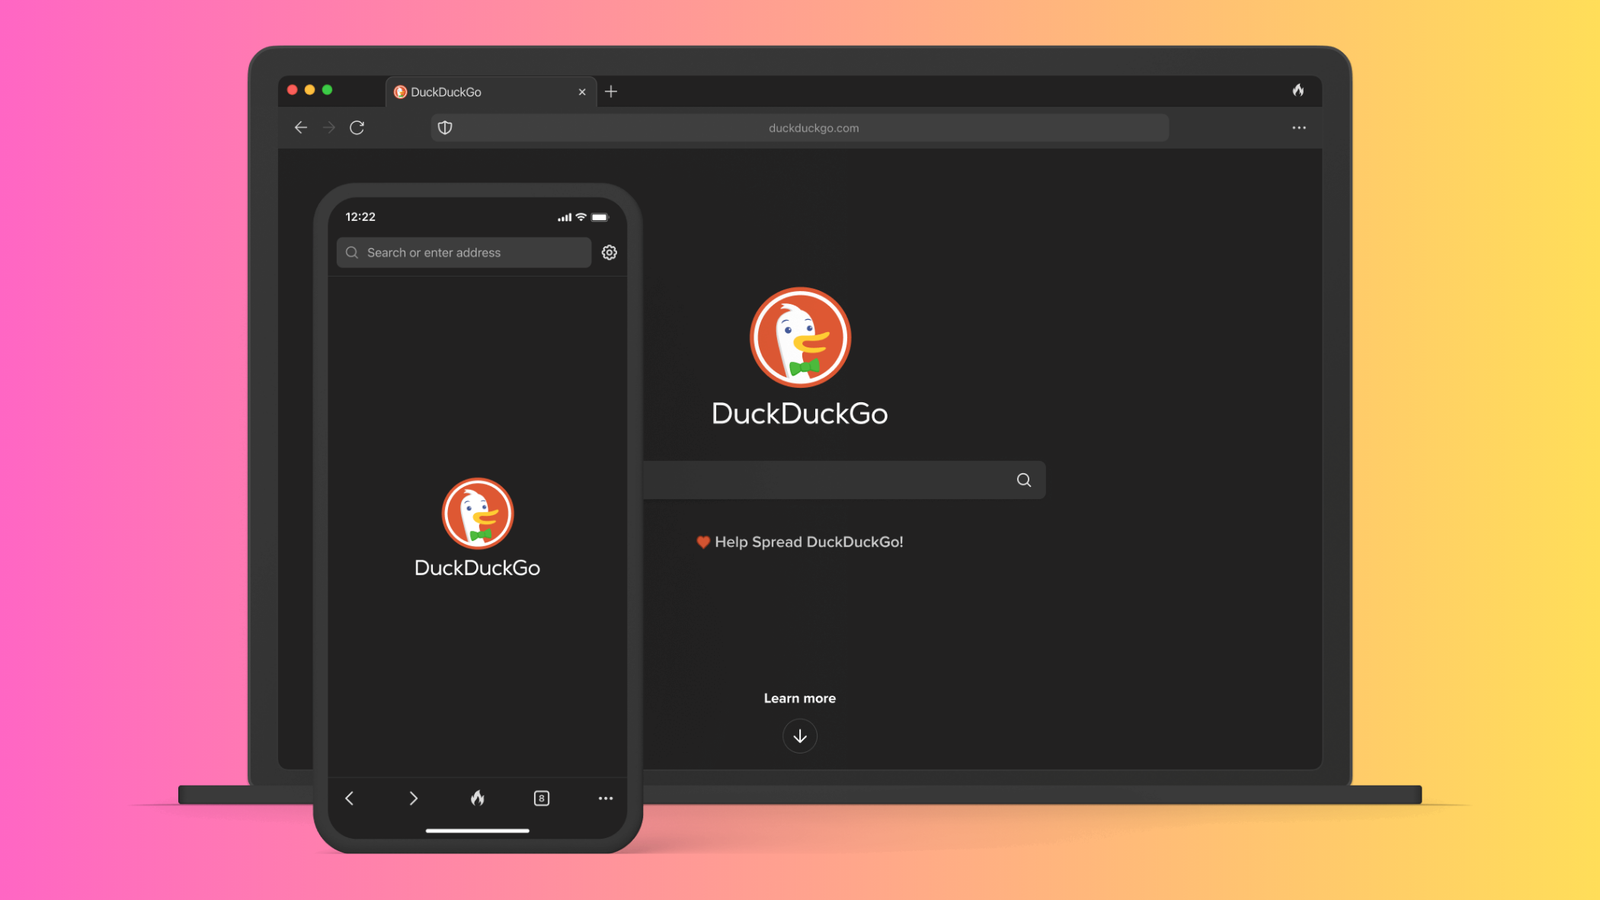Viewport: 1600px width, 900px height.
Task: Click the down arrow below Learn more
Action: click(x=799, y=736)
